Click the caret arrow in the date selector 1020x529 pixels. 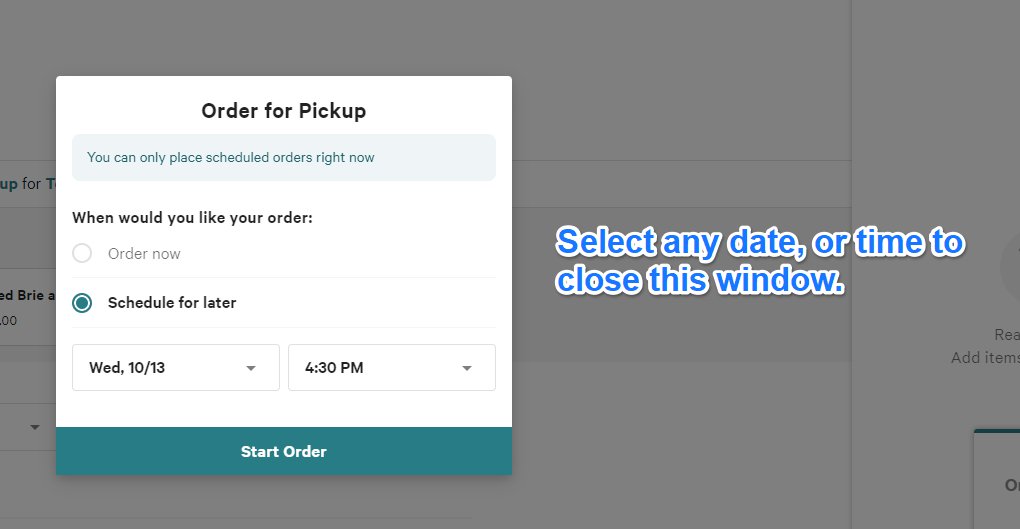[x=251, y=368]
